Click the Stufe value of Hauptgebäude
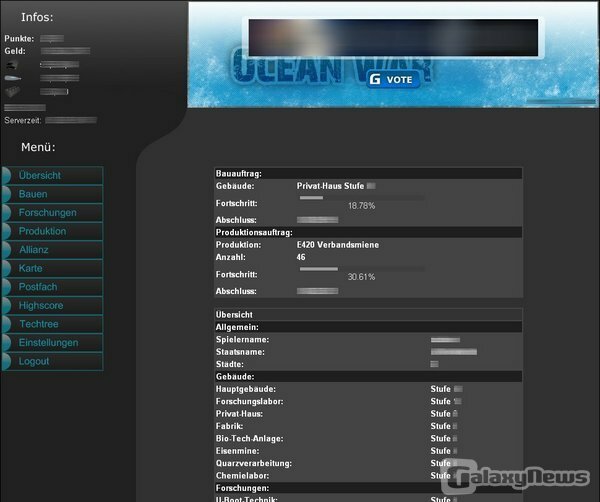Screen dimensions: 600x502 point(447,389)
